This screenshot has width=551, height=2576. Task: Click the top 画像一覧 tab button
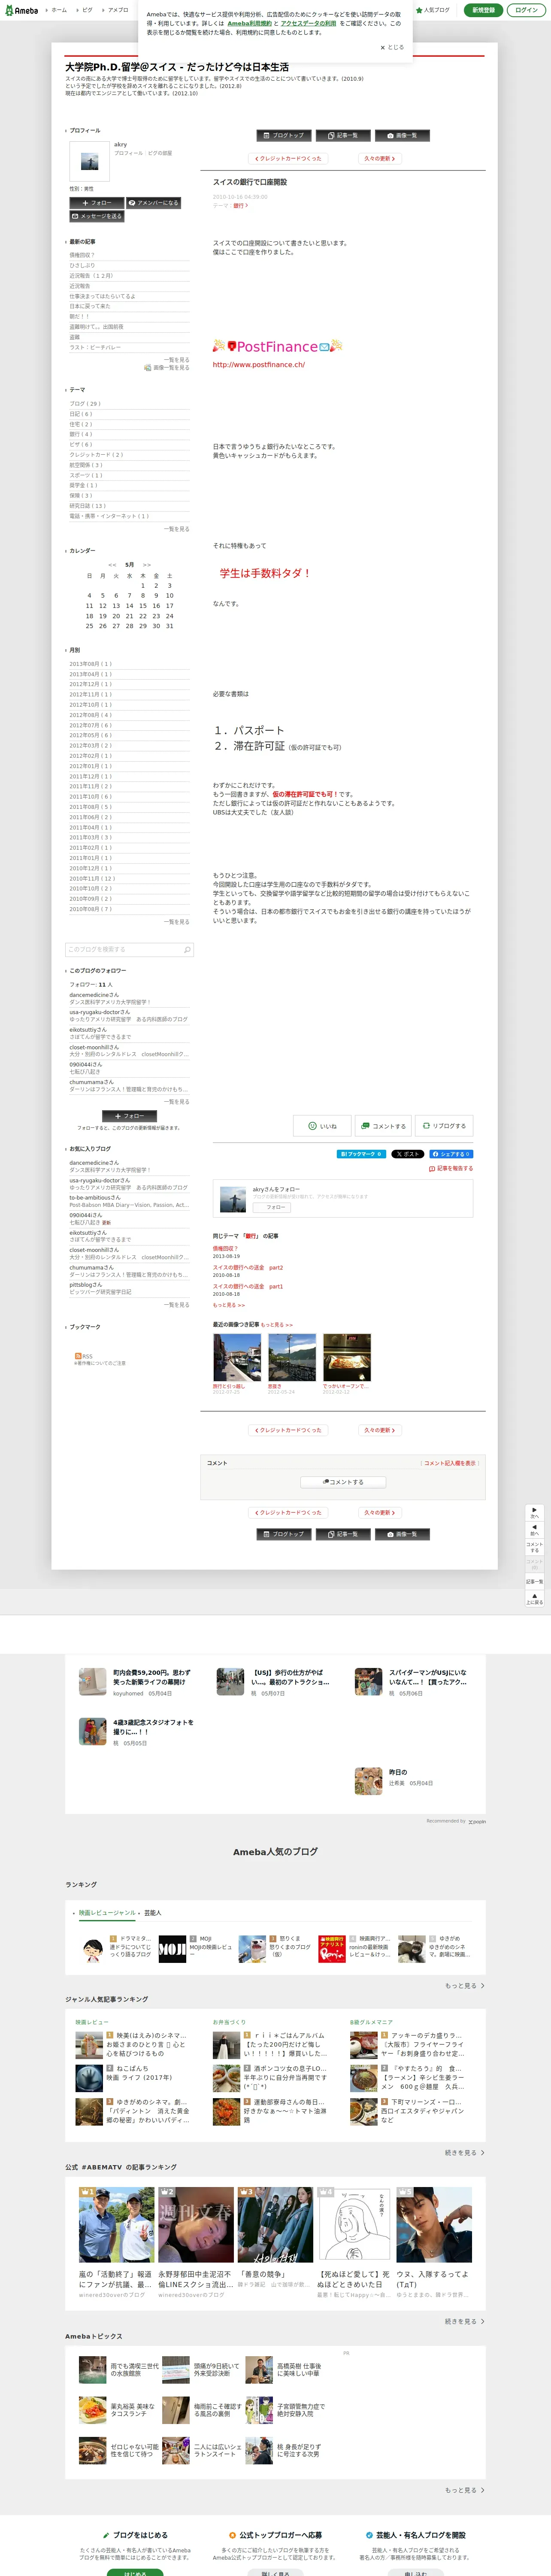(402, 135)
